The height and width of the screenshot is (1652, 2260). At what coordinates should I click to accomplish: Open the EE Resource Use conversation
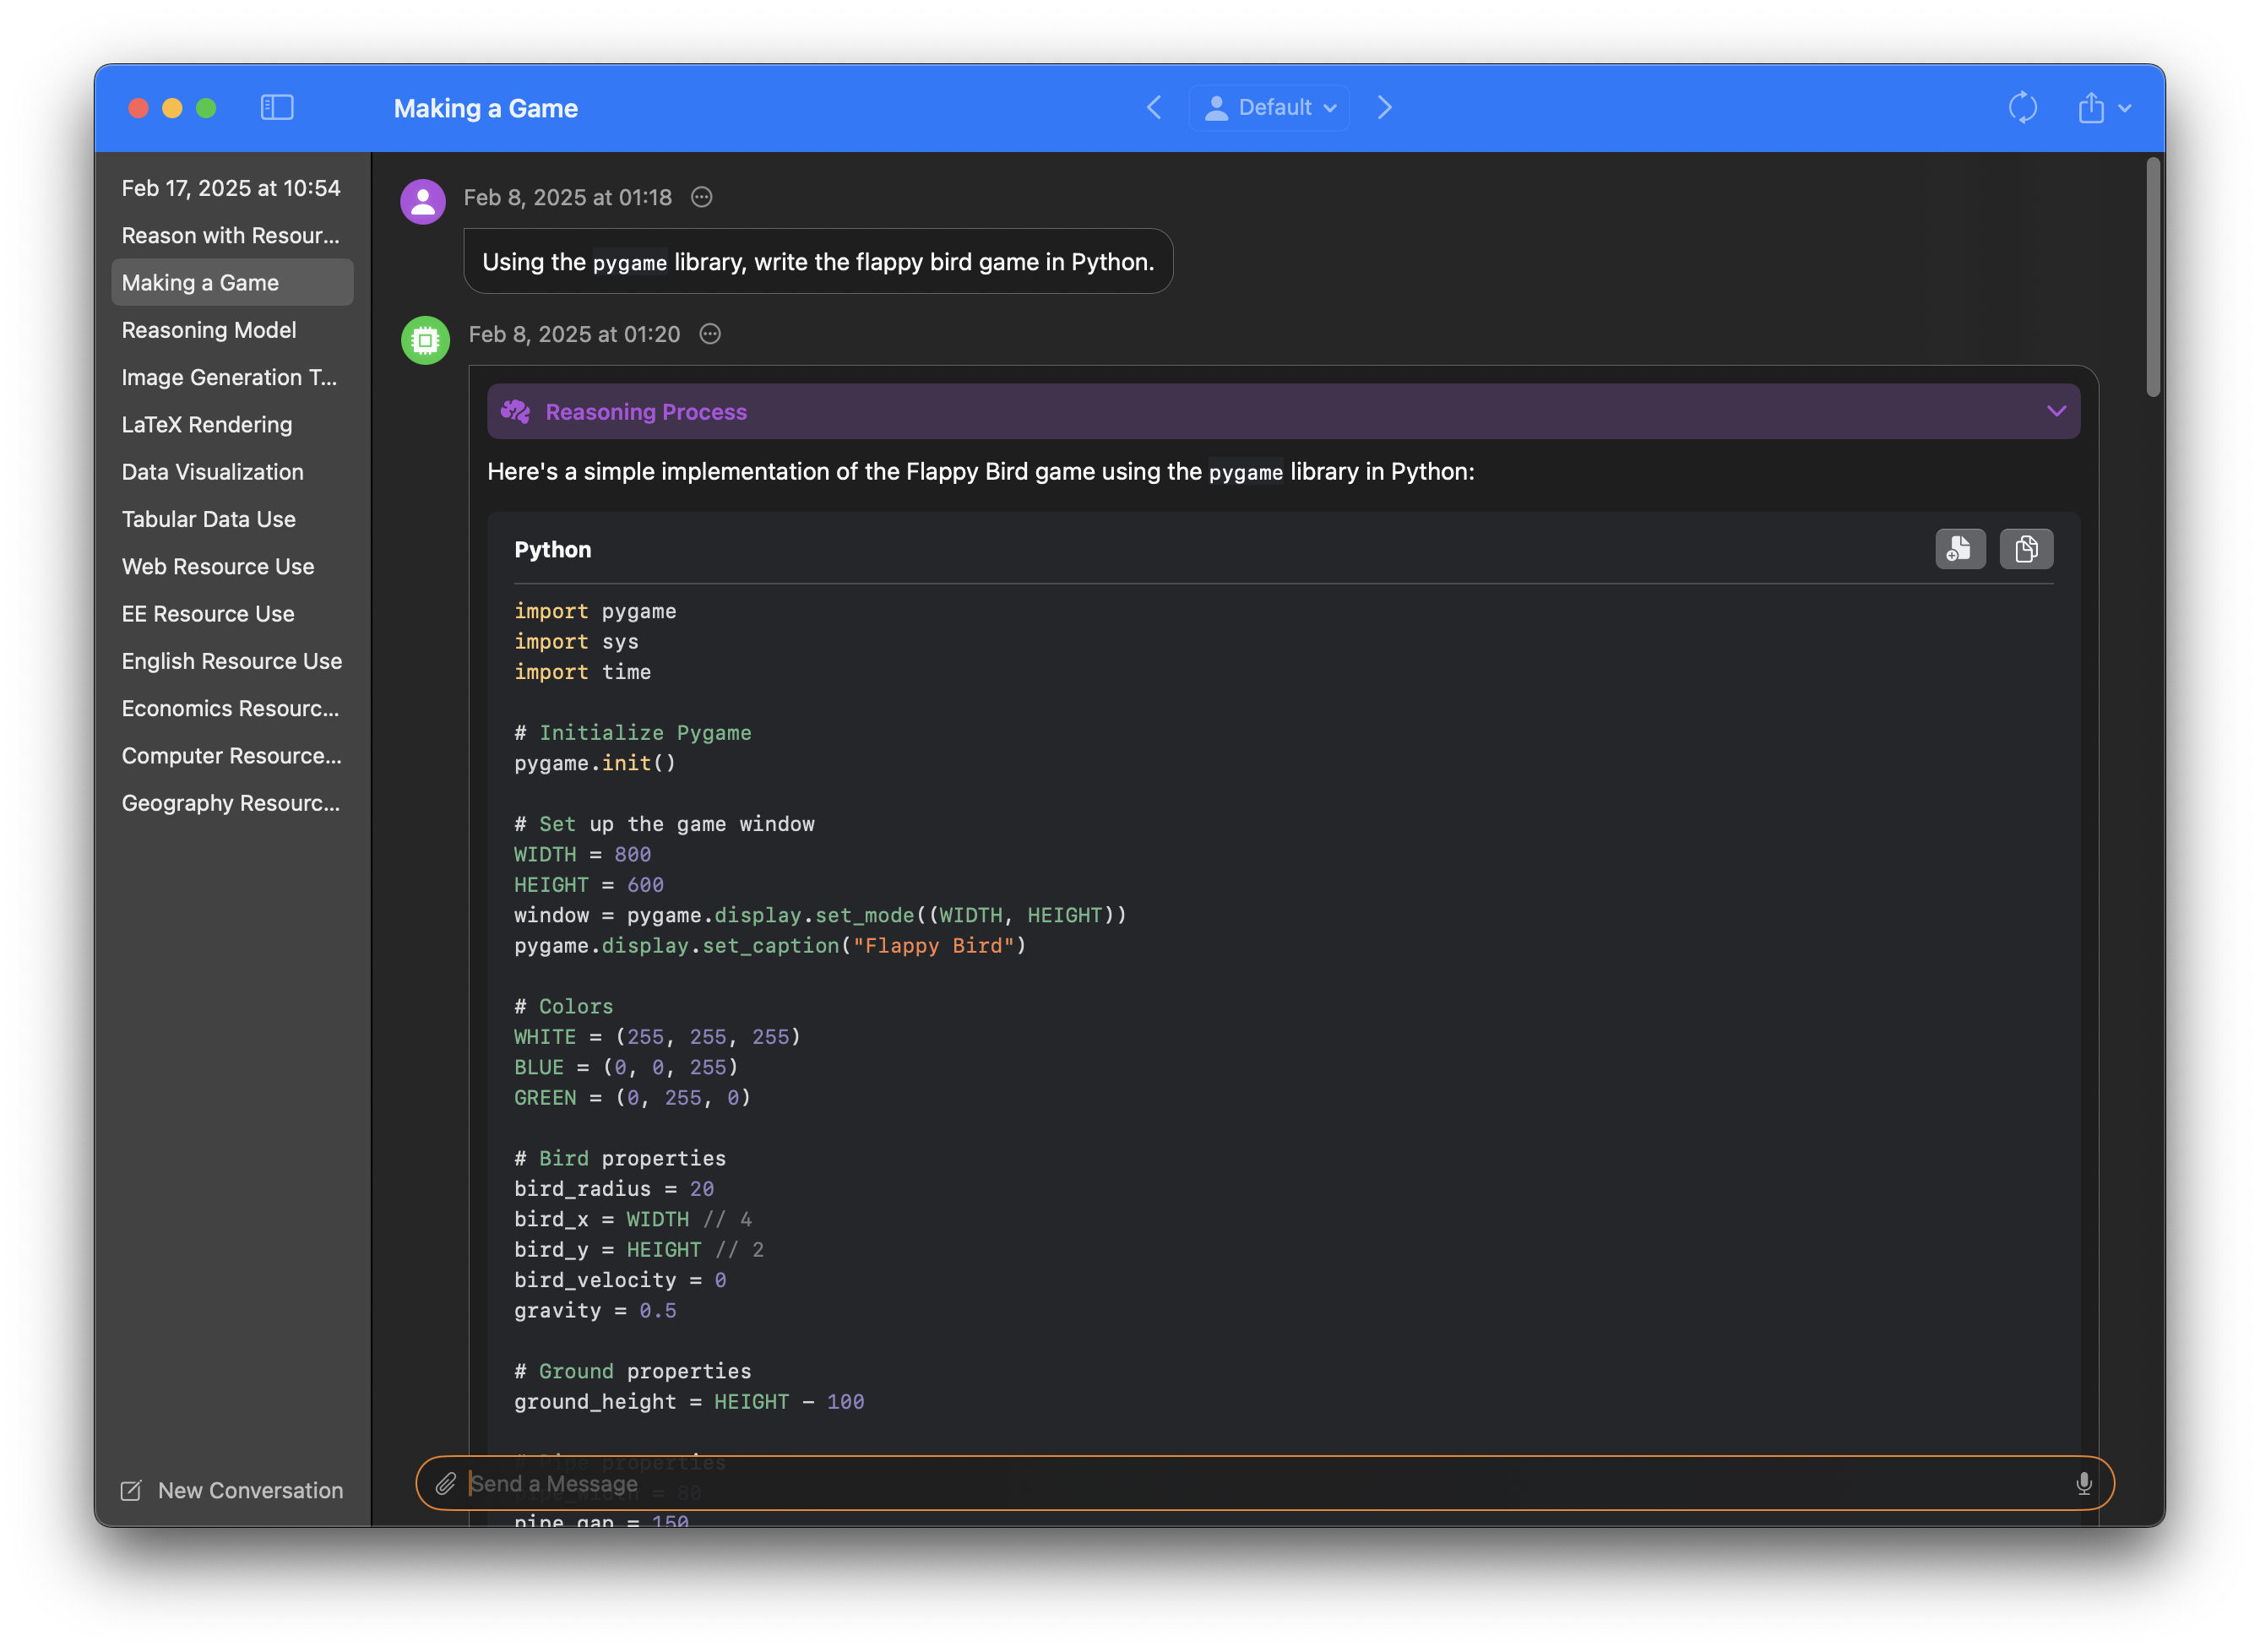coord(232,613)
